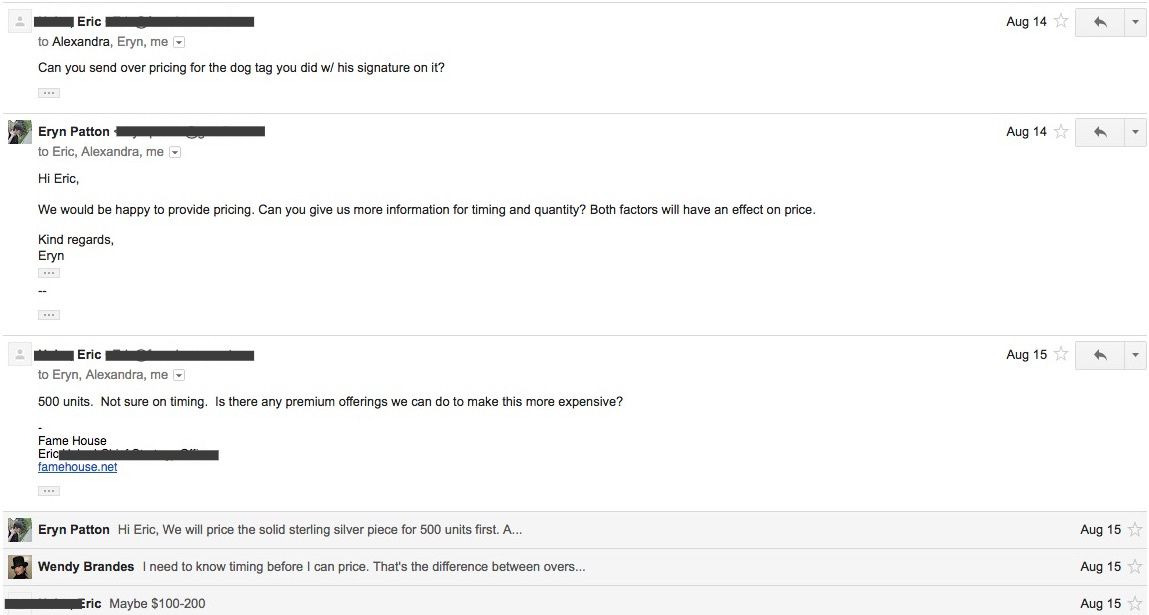
Task: Expand Wendy Brandes collapsed message
Action: coord(500,567)
